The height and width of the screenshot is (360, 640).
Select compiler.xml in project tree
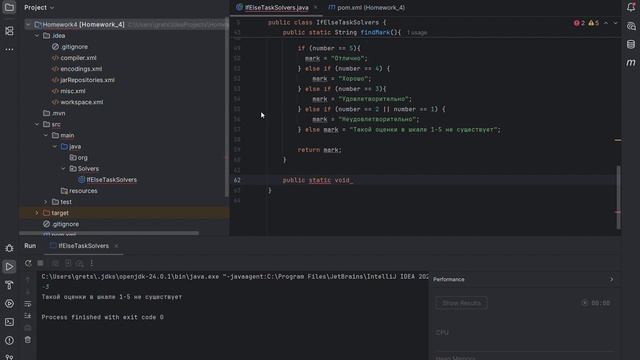pos(78,58)
